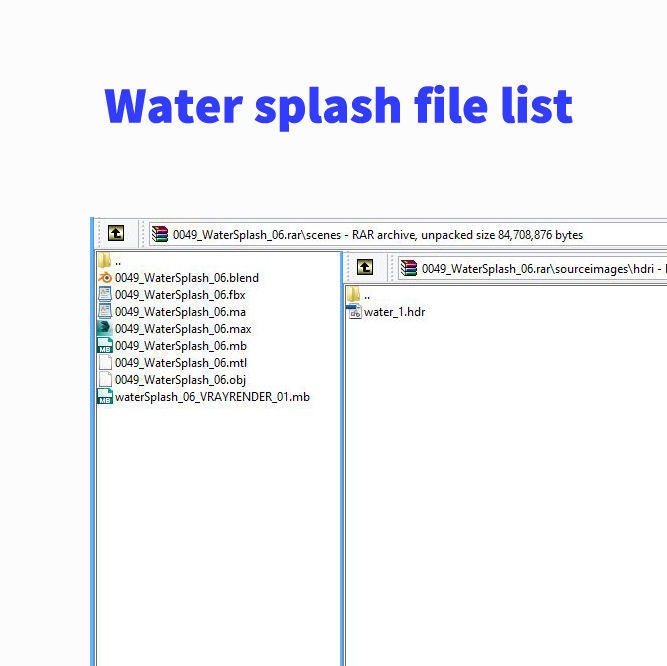The height and width of the screenshot is (666, 667).
Task: Click the WinRAR archive icon in hdri path bar
Action: click(409, 268)
